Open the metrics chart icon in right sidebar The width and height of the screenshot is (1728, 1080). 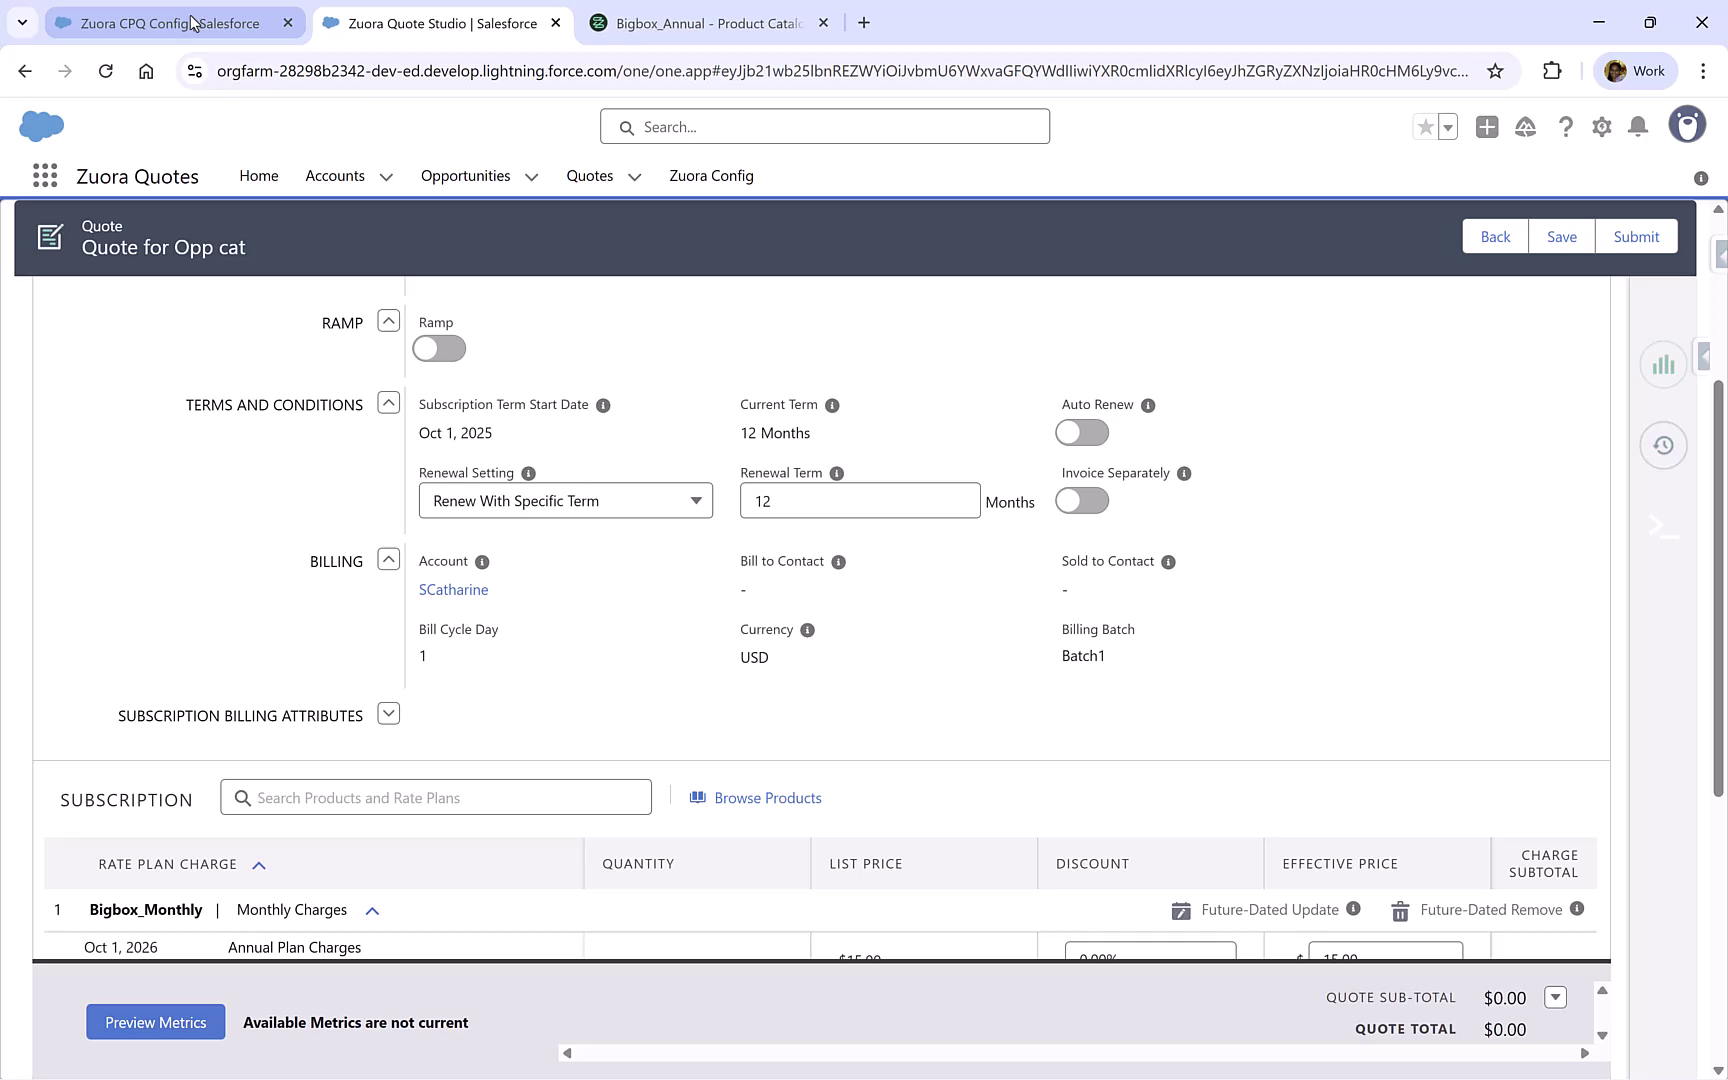point(1663,364)
